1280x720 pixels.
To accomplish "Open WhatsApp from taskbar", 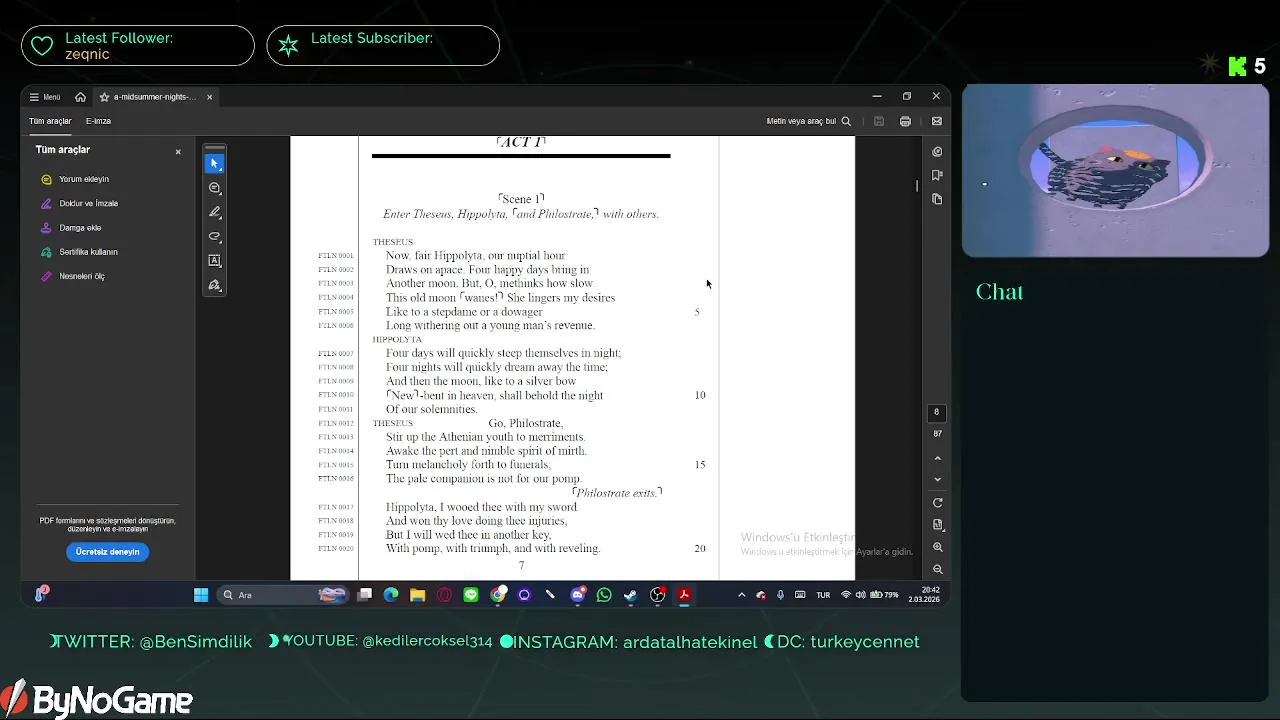I will 604,595.
